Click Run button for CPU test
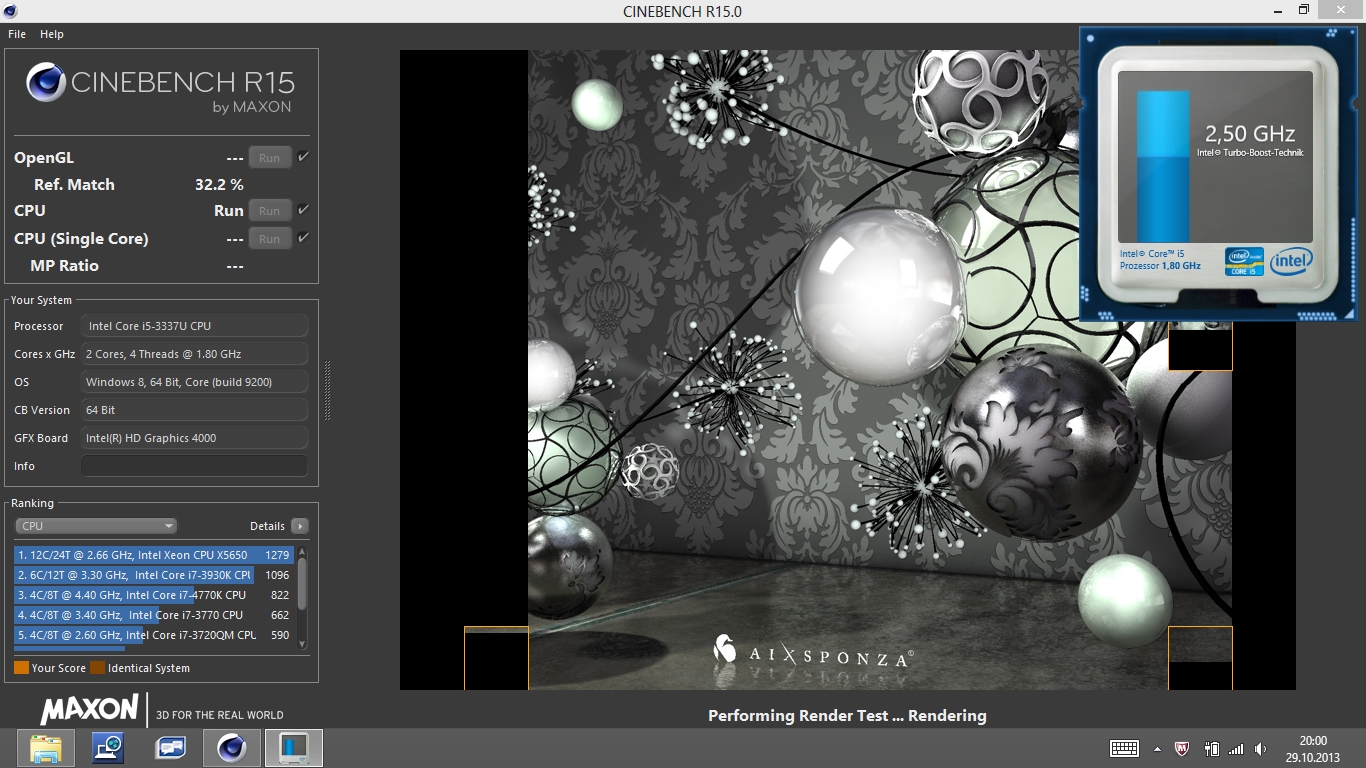 270,211
